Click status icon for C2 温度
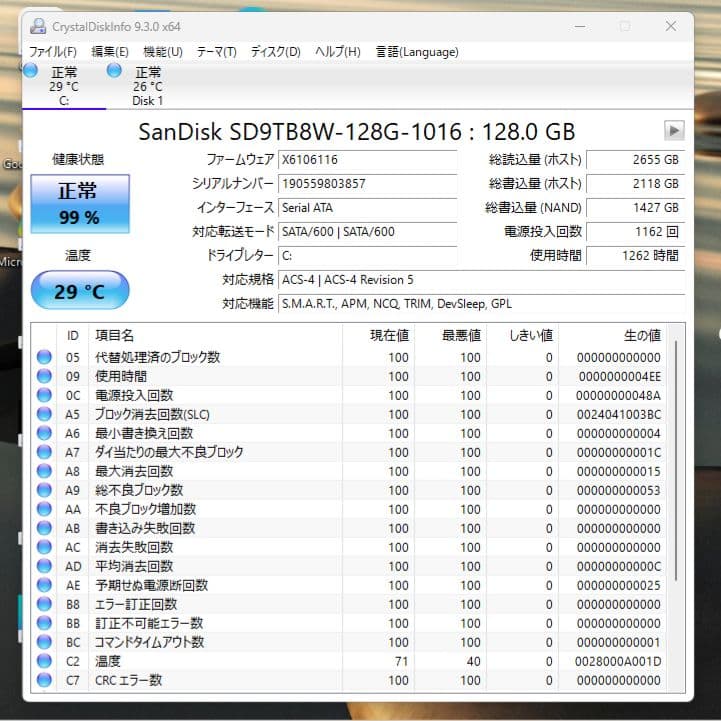Viewport: 721px width, 721px height. 44,661
